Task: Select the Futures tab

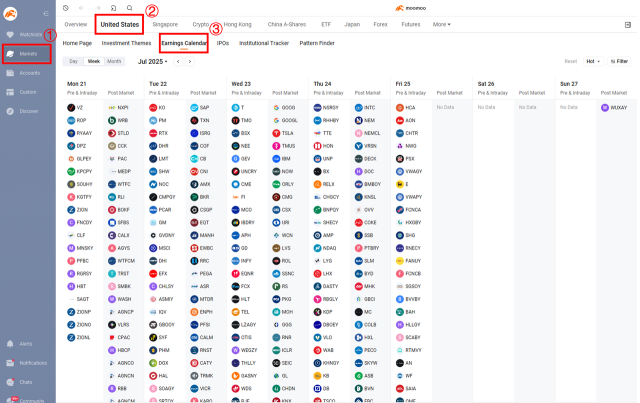Action: (411, 24)
